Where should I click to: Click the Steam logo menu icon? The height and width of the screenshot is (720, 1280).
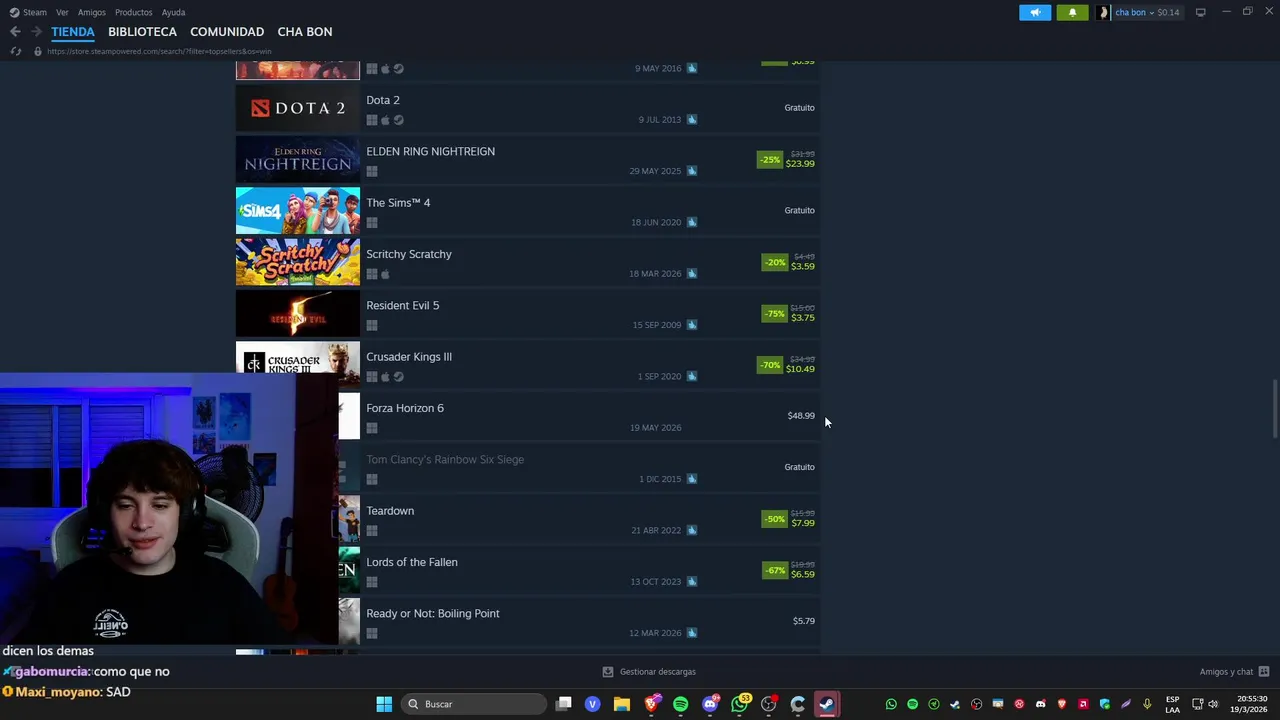coord(14,12)
